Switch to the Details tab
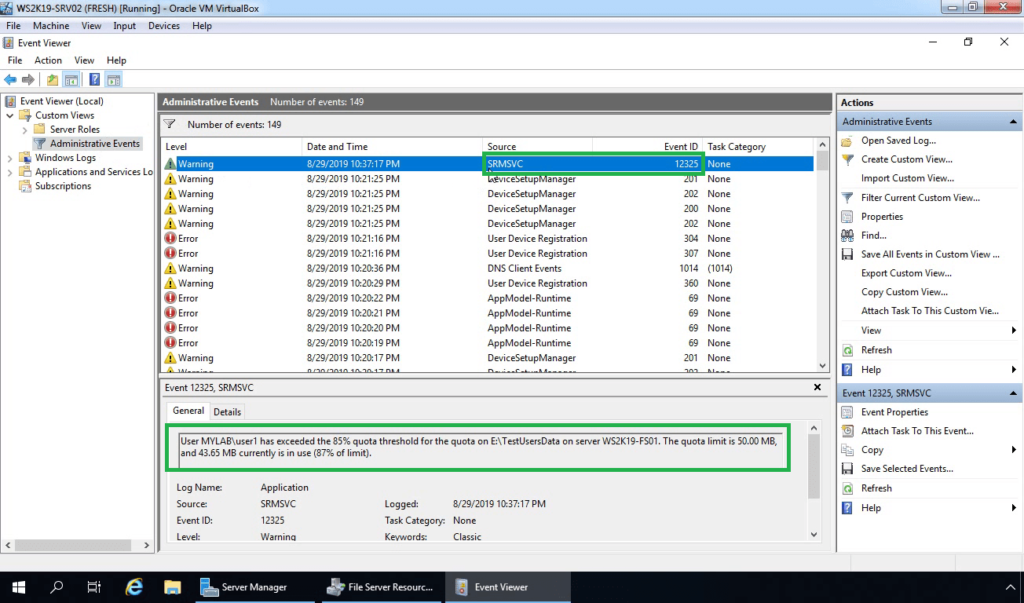Image resolution: width=1024 pixels, height=603 pixels. (x=227, y=412)
